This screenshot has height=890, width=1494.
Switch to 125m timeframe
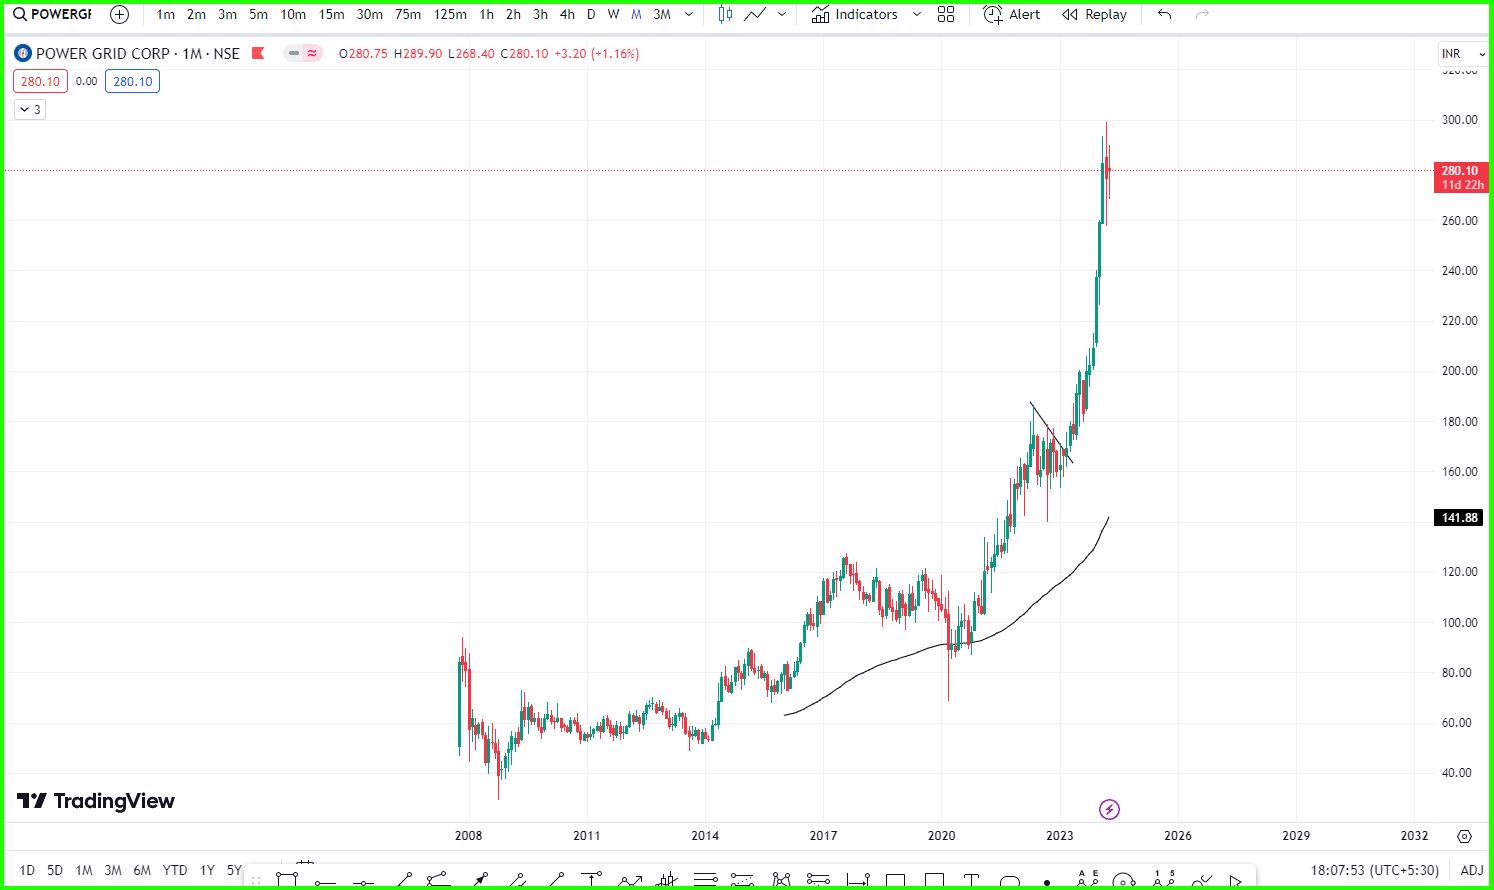[x=450, y=14]
